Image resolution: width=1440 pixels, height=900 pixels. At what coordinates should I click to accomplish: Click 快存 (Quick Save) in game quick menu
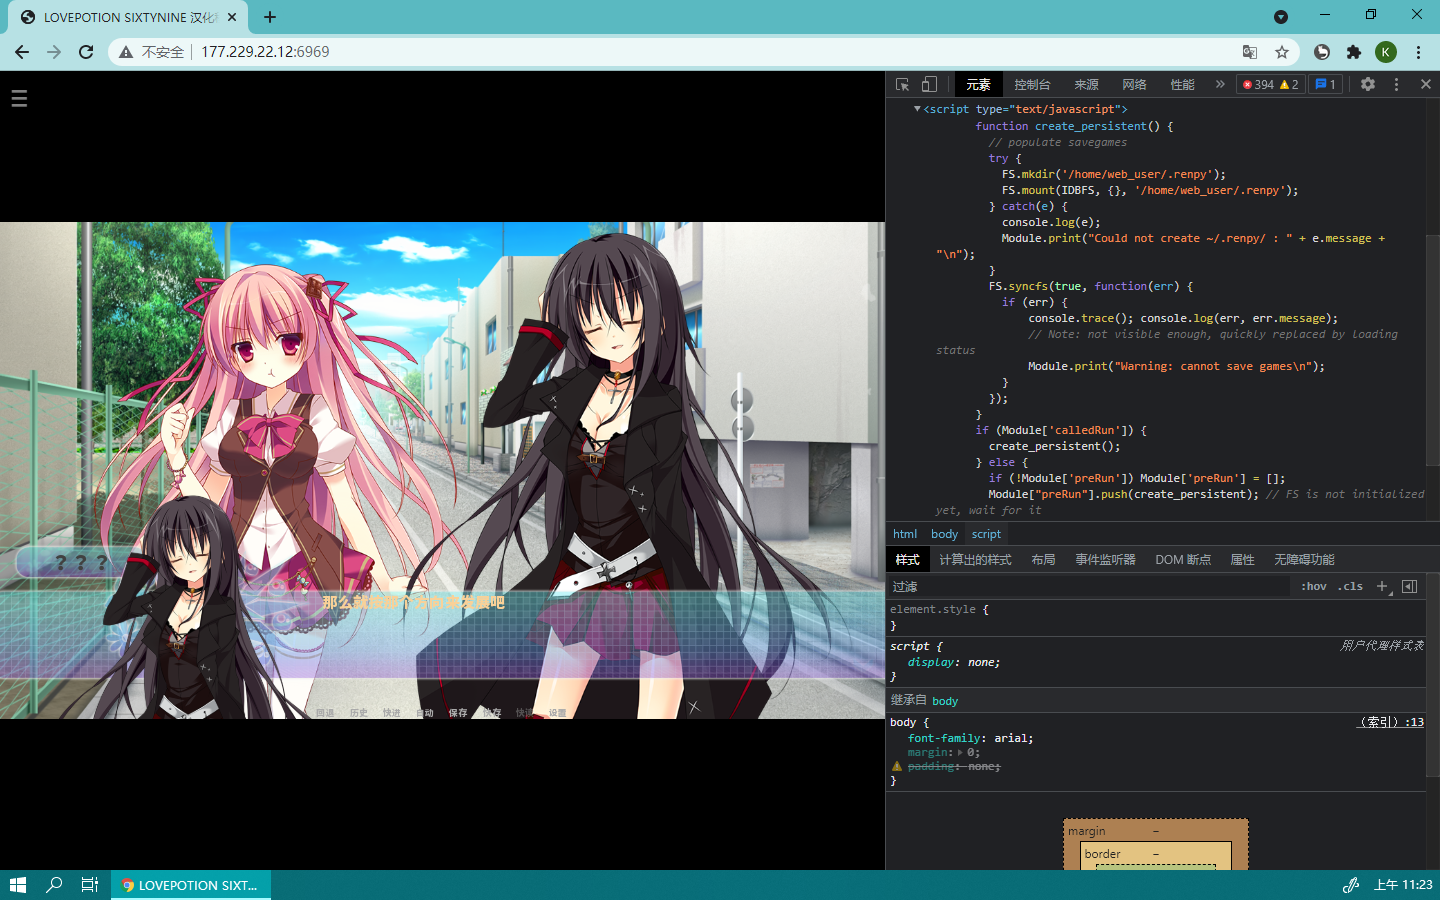point(492,713)
